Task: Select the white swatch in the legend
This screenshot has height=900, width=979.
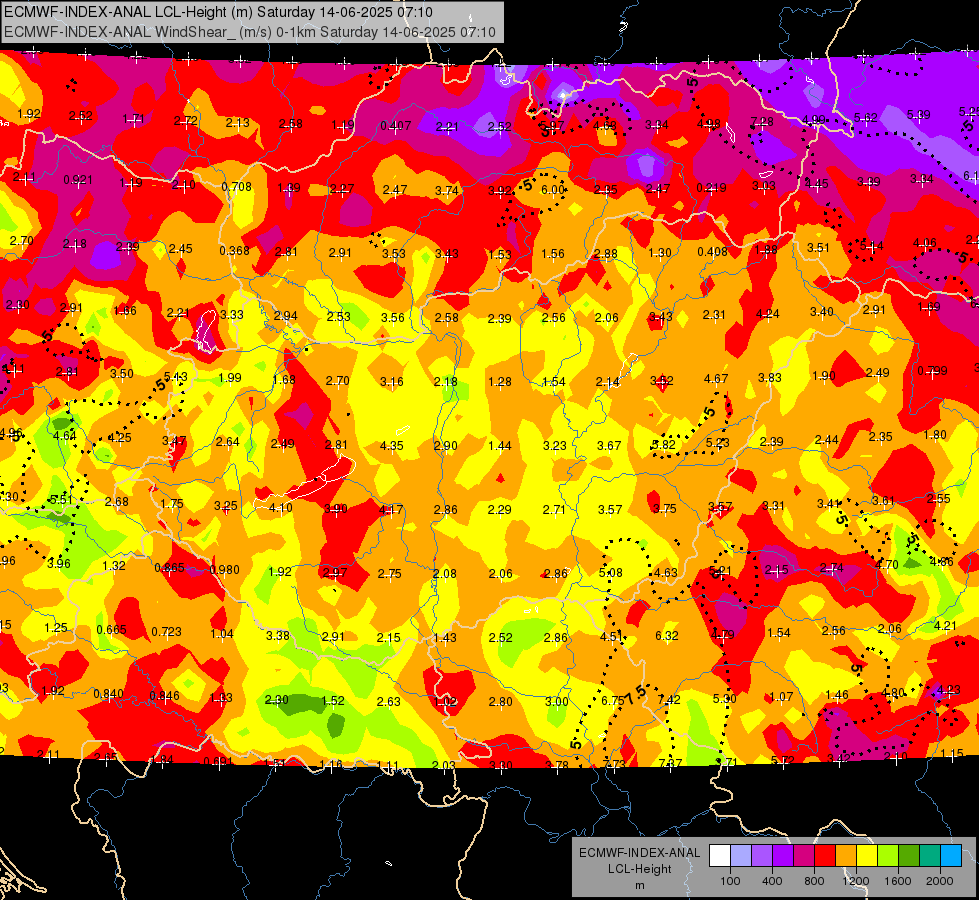Action: point(720,856)
